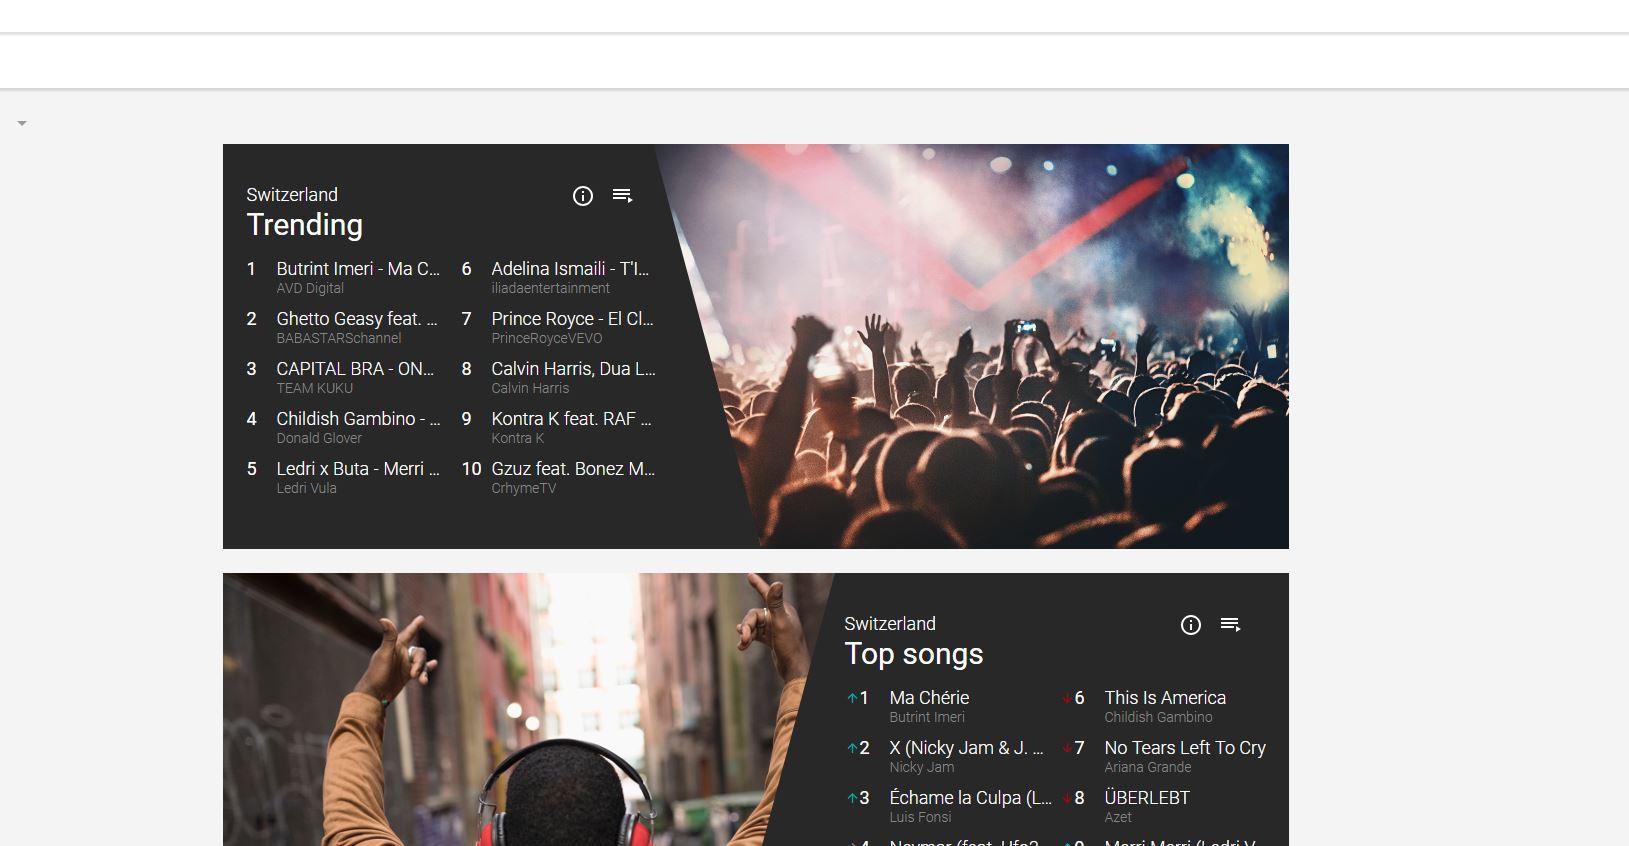
Task: Play top song X (Nicky Jam & J. ...
Action: coord(966,748)
